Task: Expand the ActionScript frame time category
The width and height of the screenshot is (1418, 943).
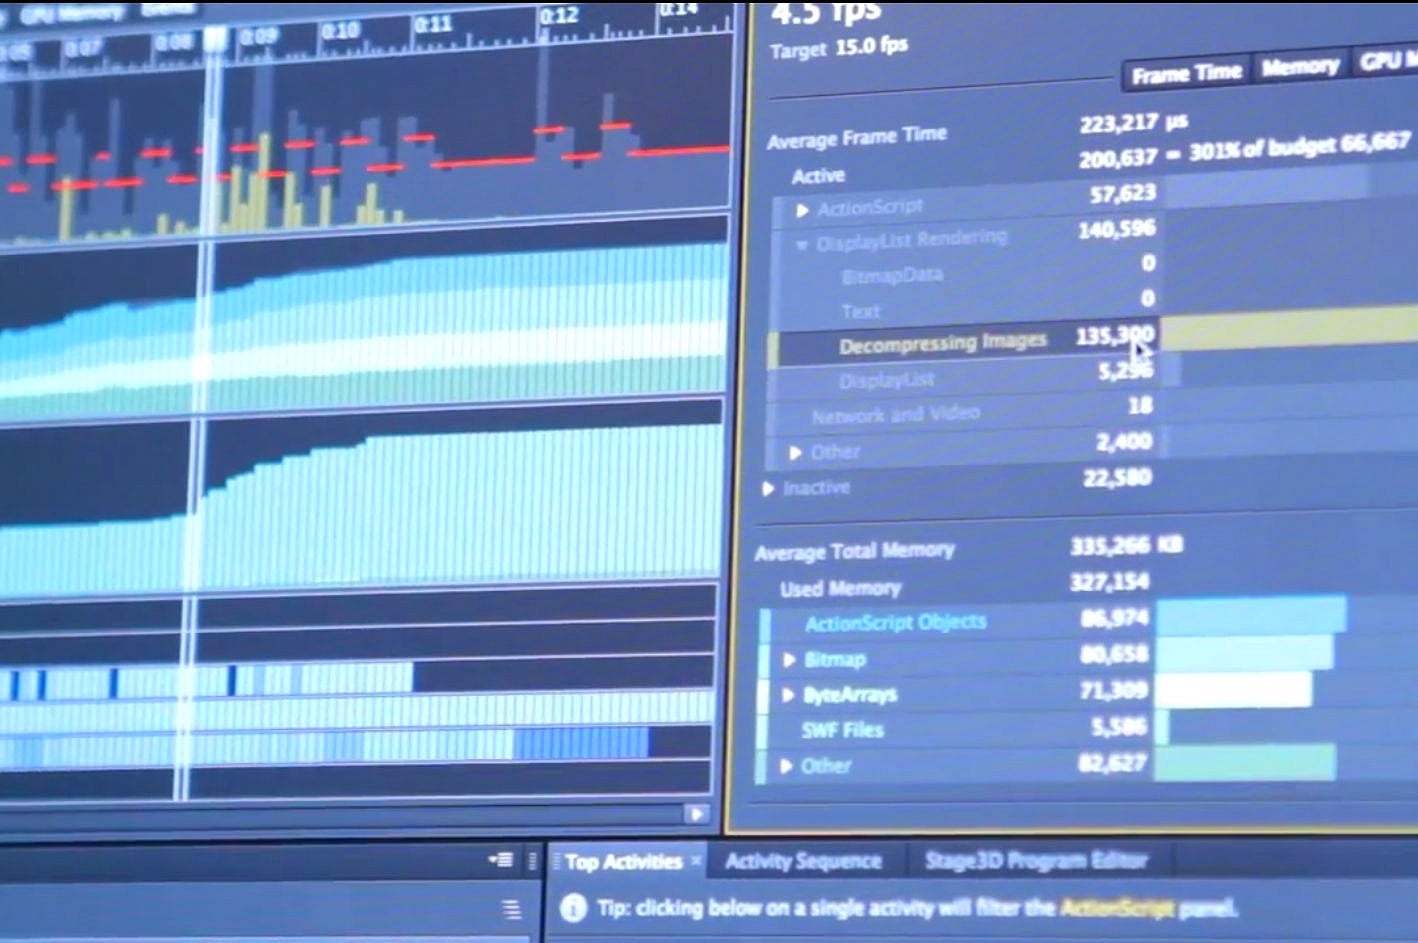Action: (802, 208)
